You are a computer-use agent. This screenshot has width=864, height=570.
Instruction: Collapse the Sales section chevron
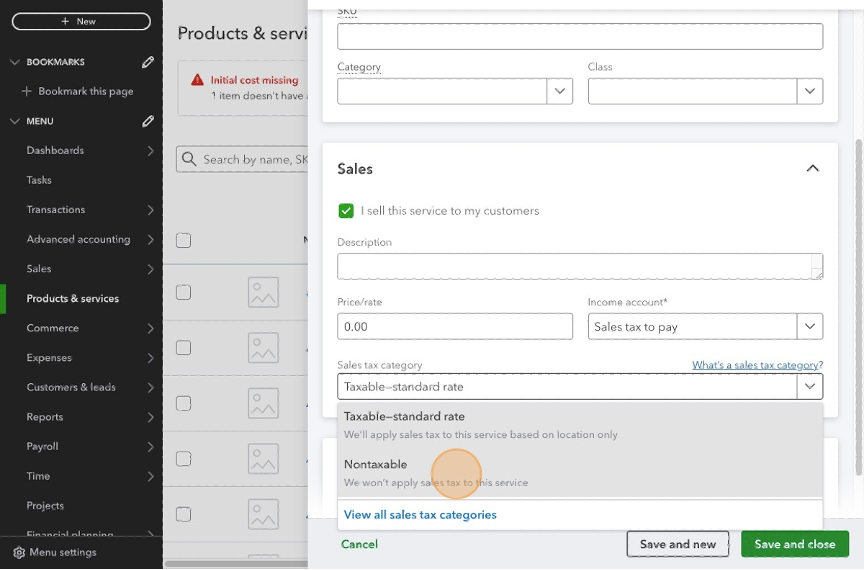pos(812,169)
